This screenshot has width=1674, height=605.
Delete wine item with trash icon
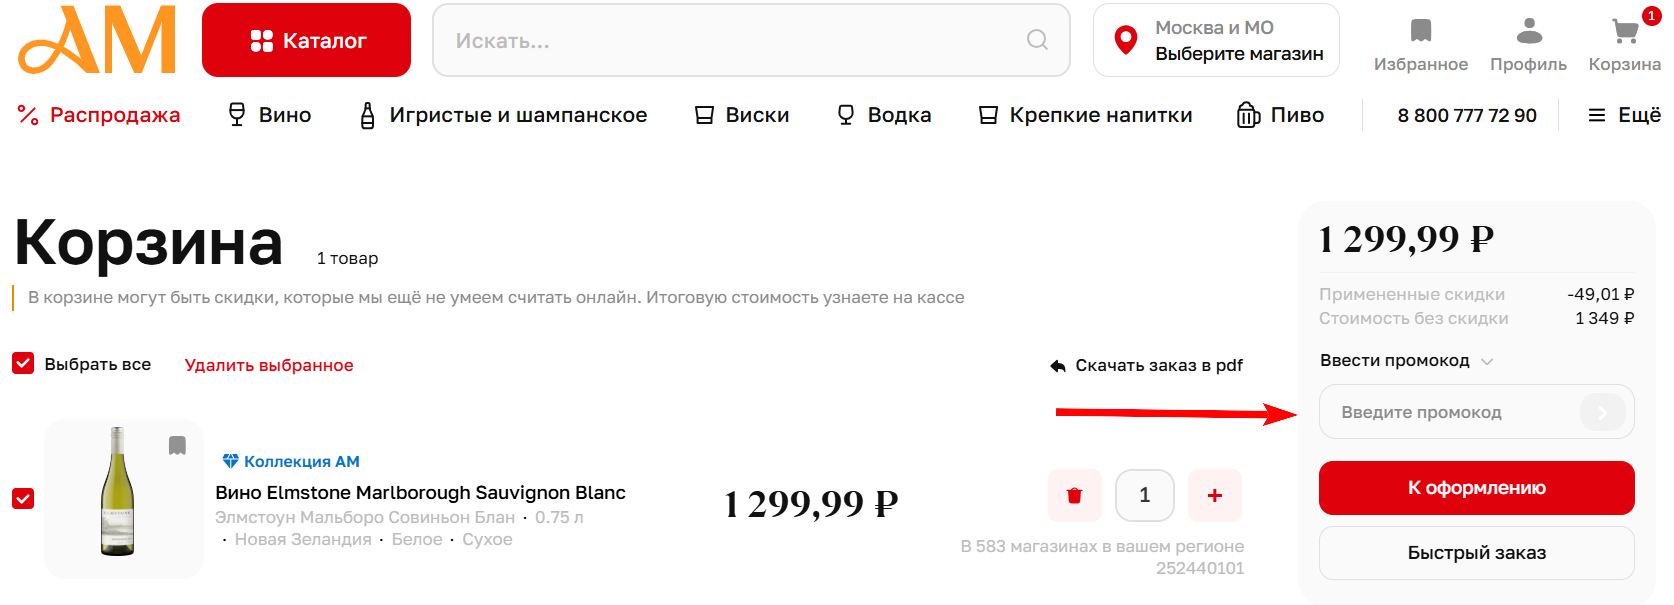[x=1075, y=495]
